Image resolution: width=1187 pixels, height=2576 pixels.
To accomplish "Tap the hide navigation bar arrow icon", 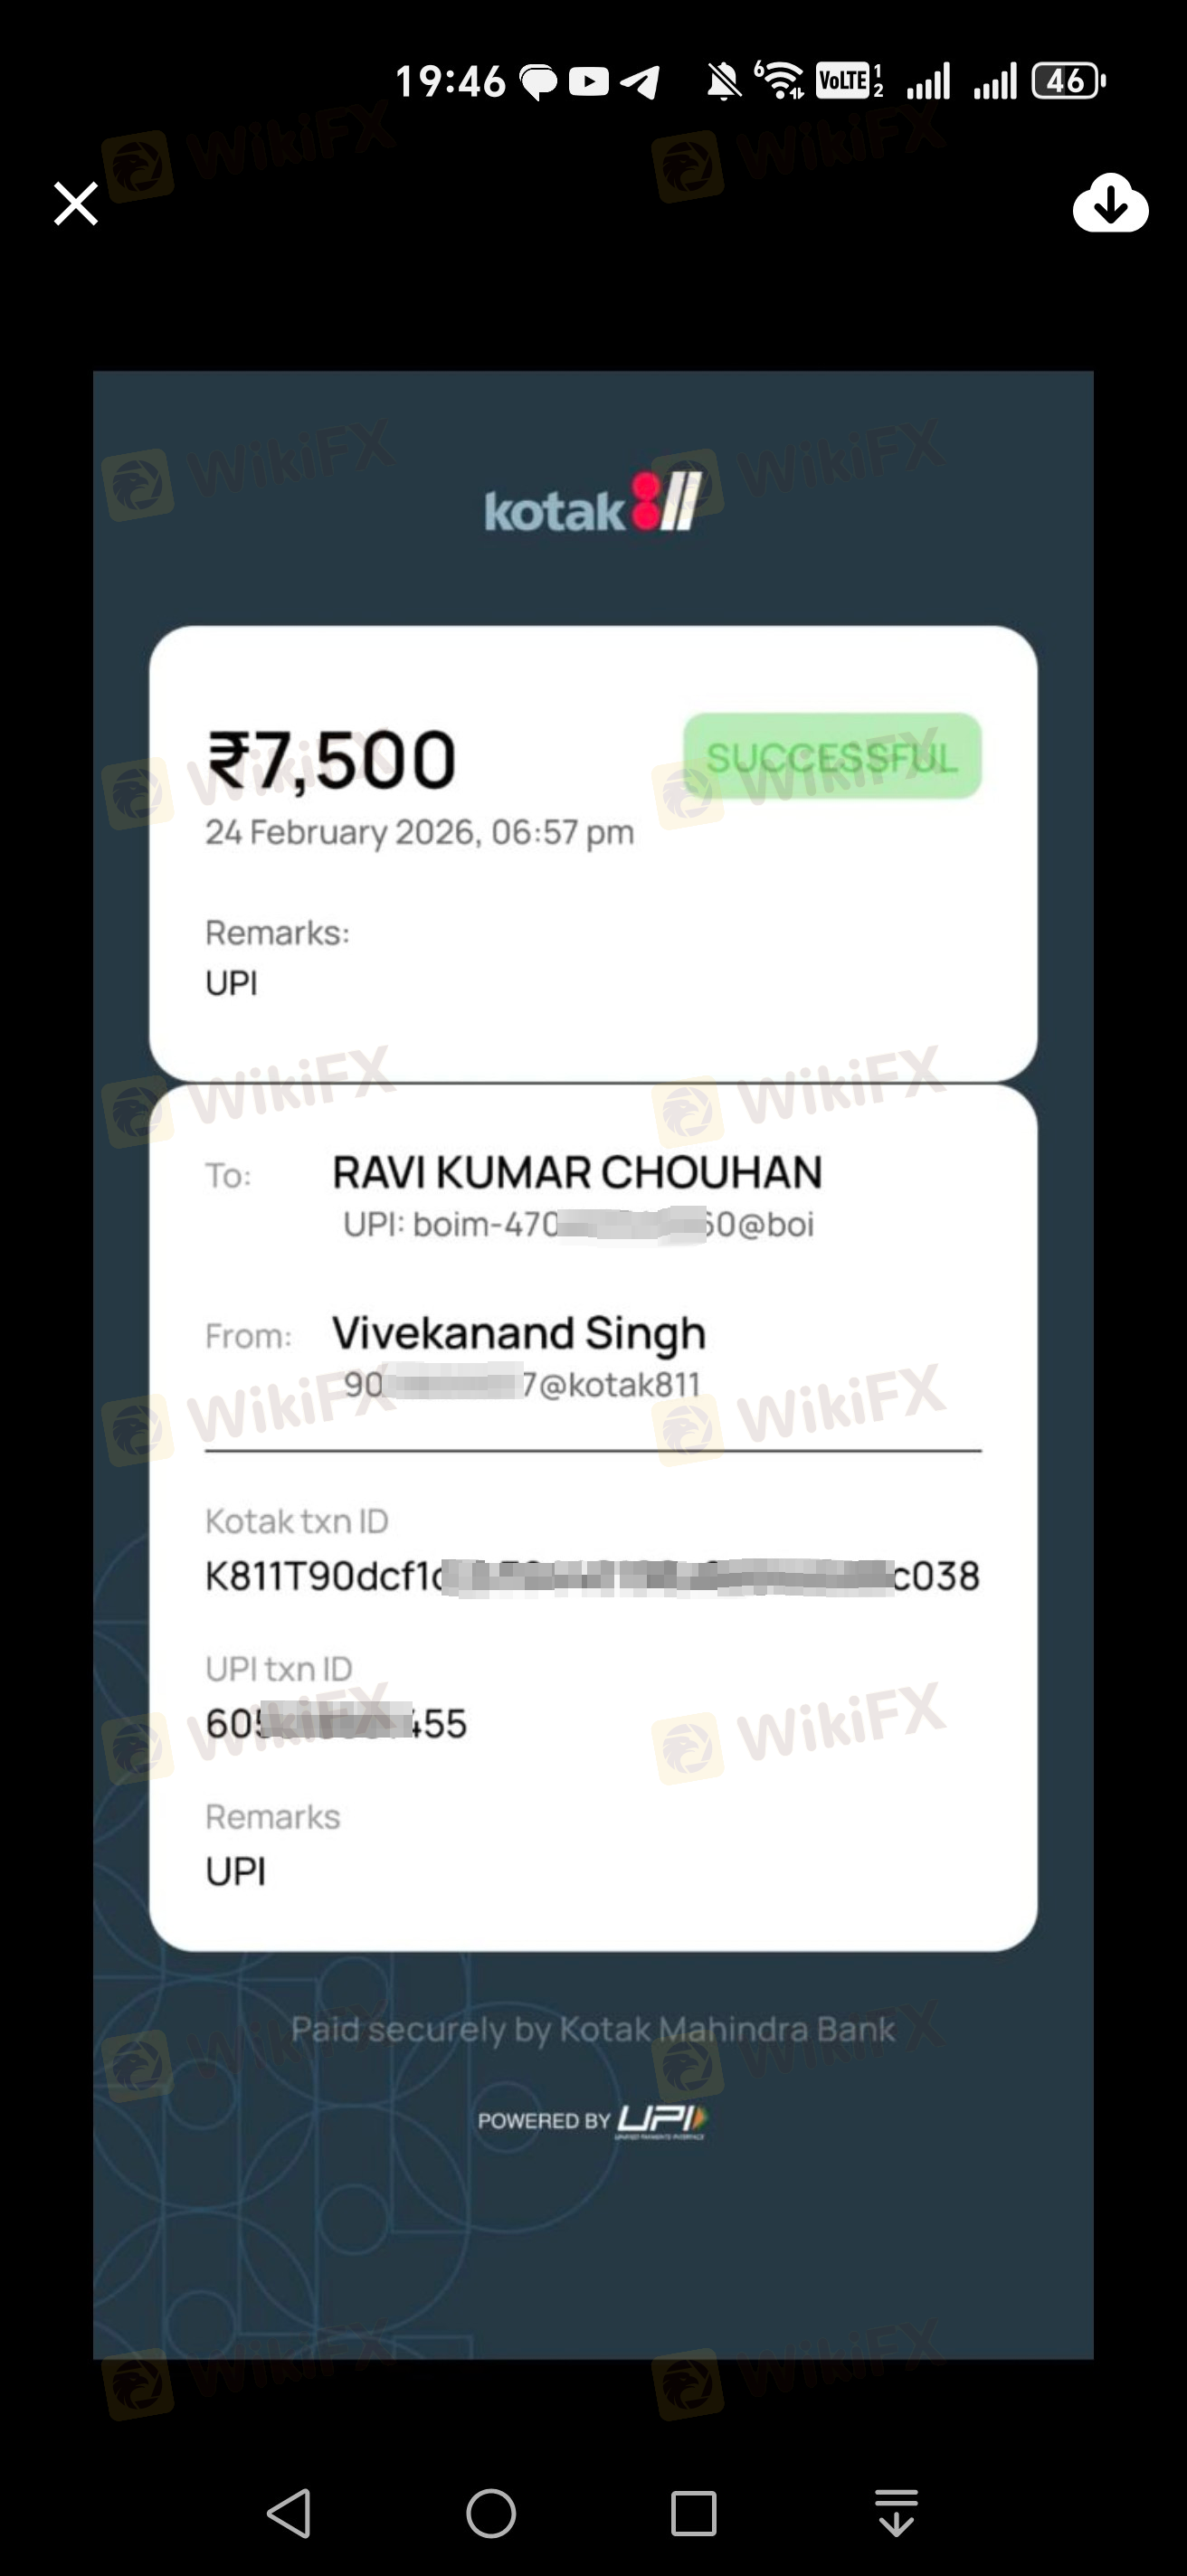I will (x=896, y=2513).
